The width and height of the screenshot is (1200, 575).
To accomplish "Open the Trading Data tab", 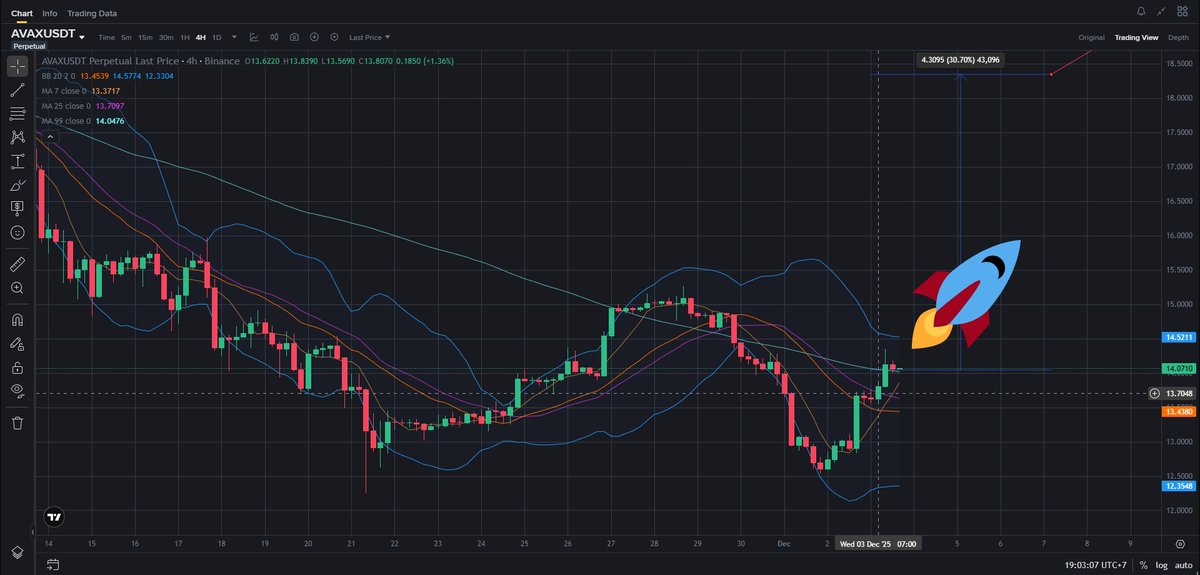I will [x=92, y=13].
